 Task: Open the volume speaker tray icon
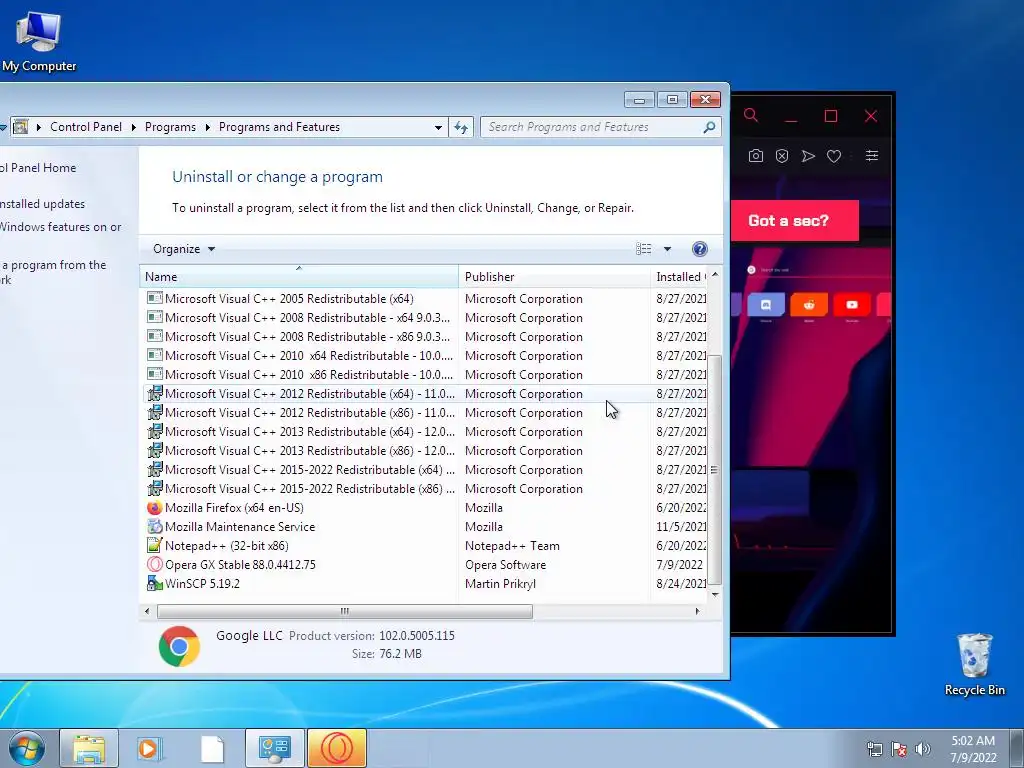(x=922, y=749)
